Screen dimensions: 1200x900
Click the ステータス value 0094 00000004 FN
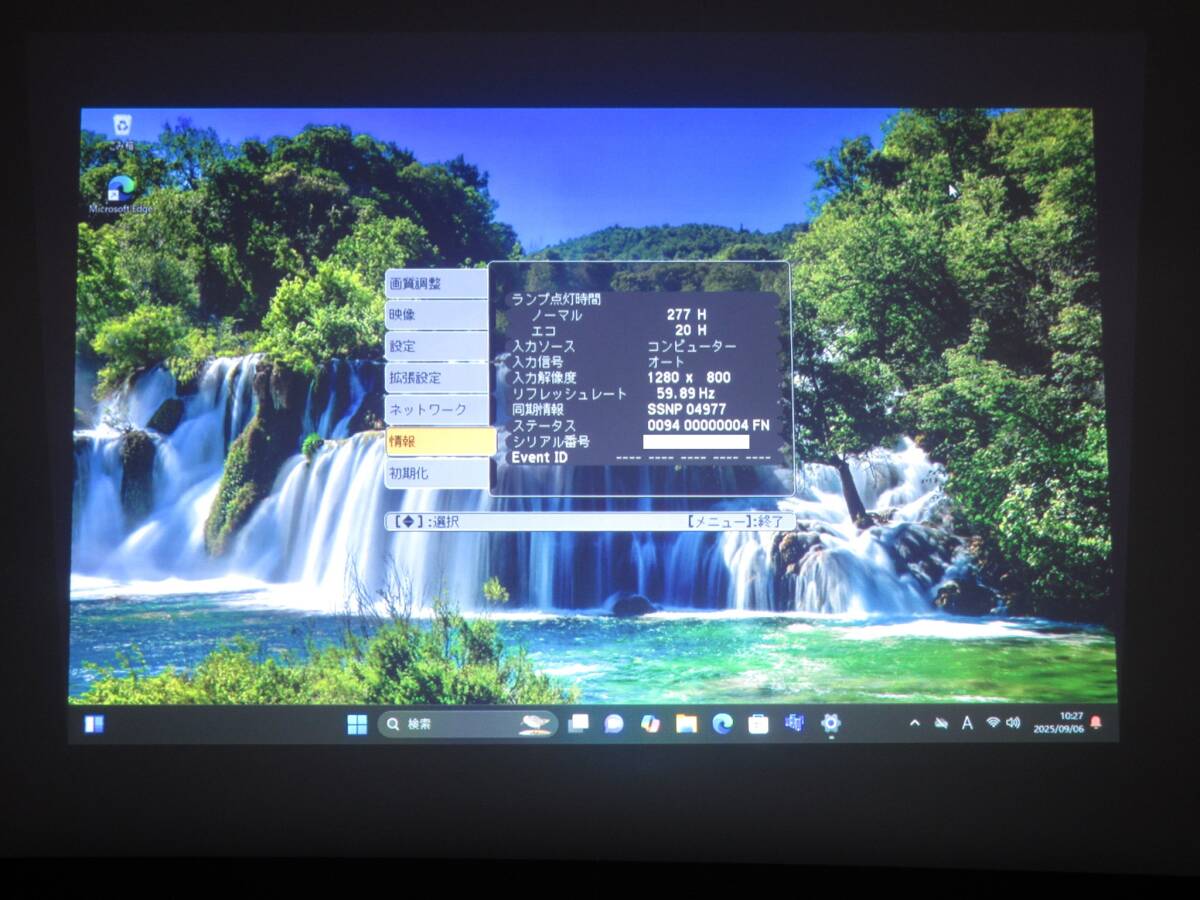coord(709,426)
